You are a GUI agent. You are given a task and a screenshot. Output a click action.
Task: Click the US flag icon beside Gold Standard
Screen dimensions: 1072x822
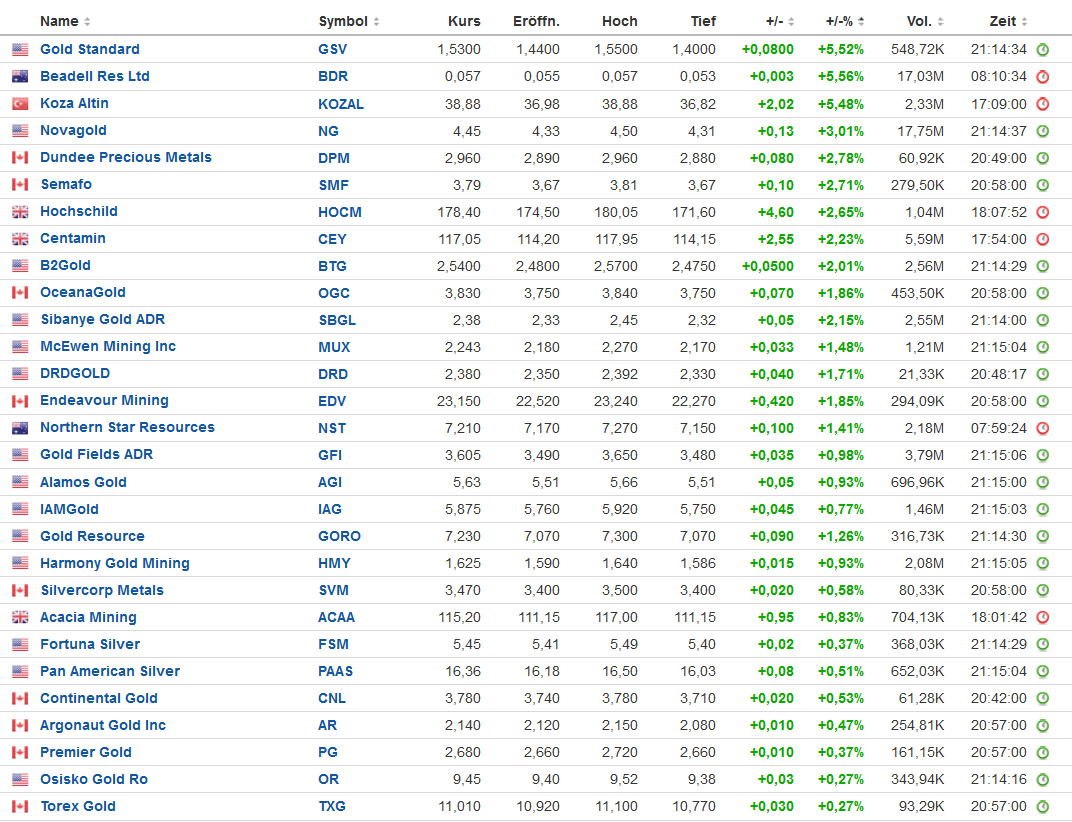[21, 49]
